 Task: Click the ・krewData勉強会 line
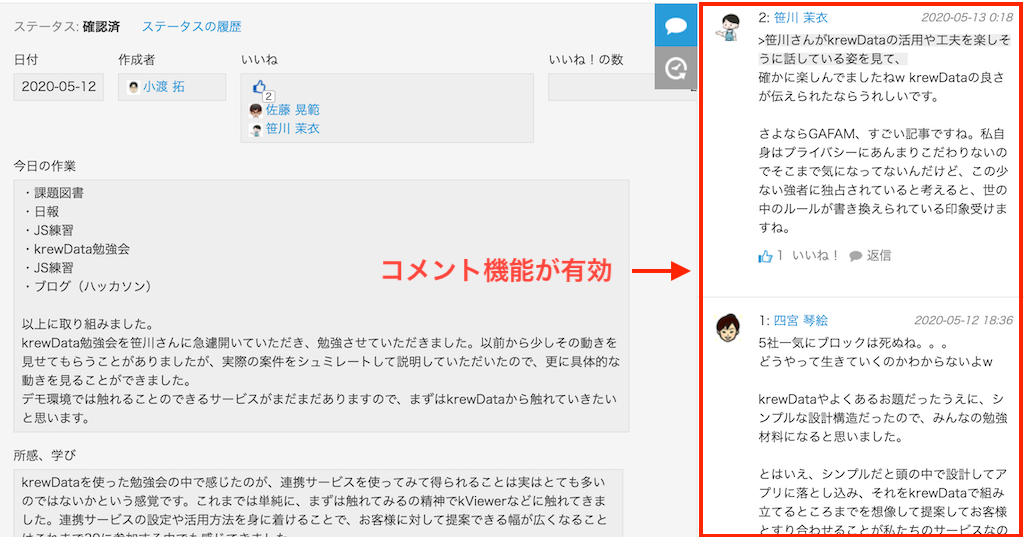tap(76, 249)
